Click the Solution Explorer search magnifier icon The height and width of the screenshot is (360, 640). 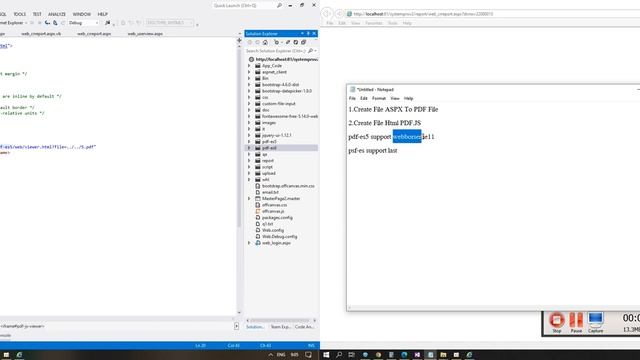point(311,51)
